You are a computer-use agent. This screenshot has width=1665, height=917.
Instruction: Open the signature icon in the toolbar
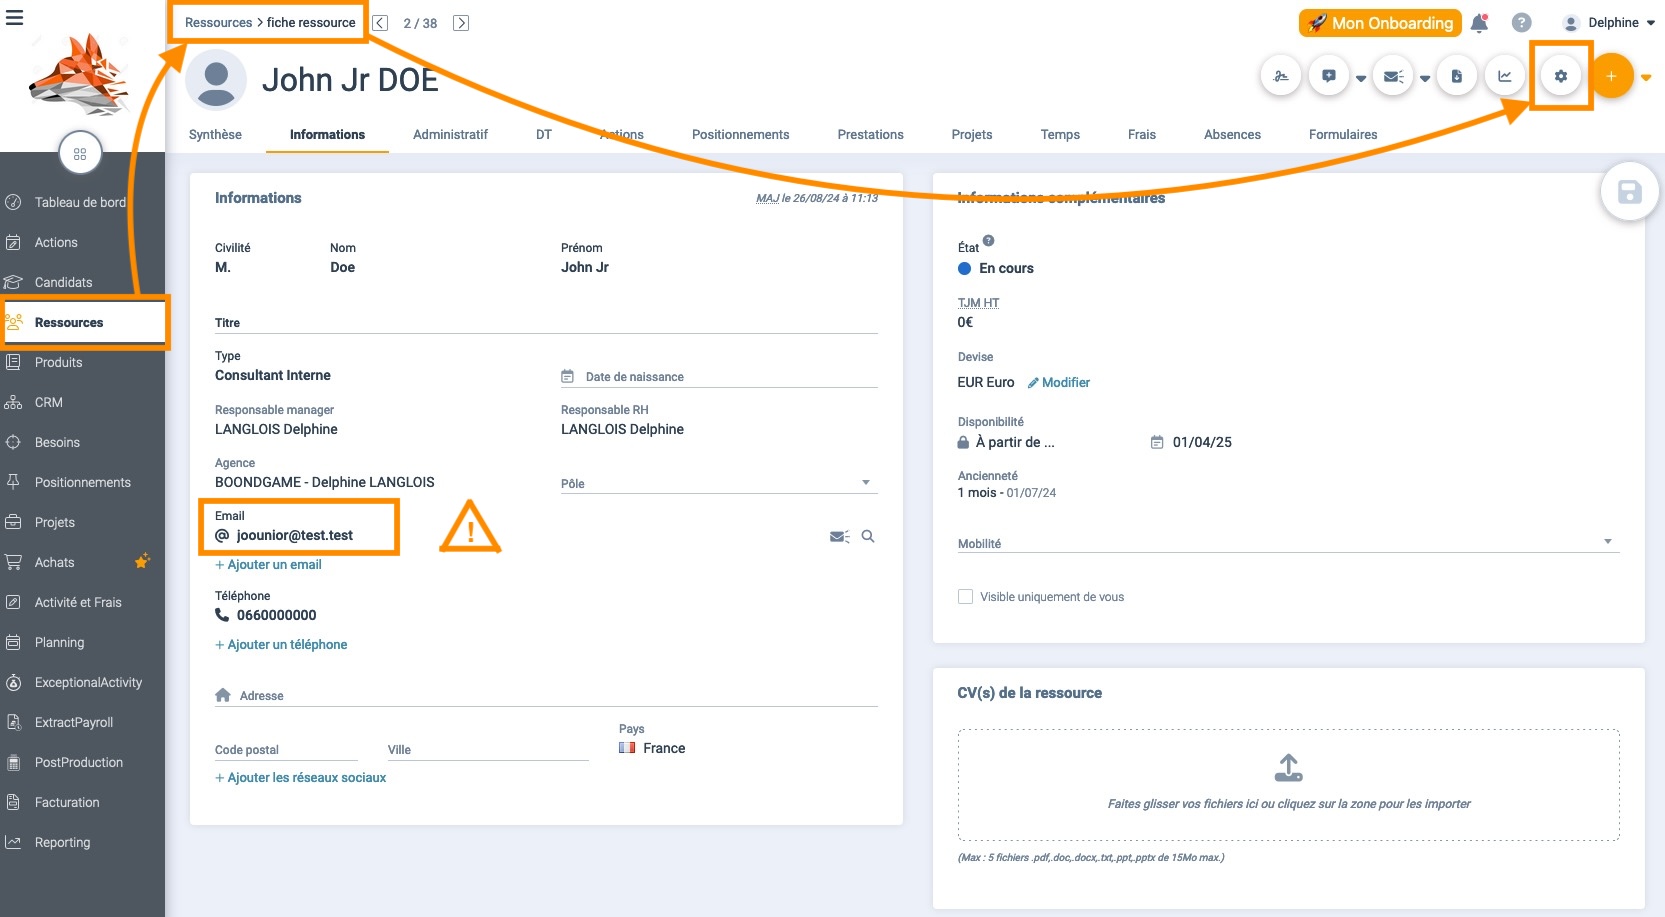[1281, 76]
